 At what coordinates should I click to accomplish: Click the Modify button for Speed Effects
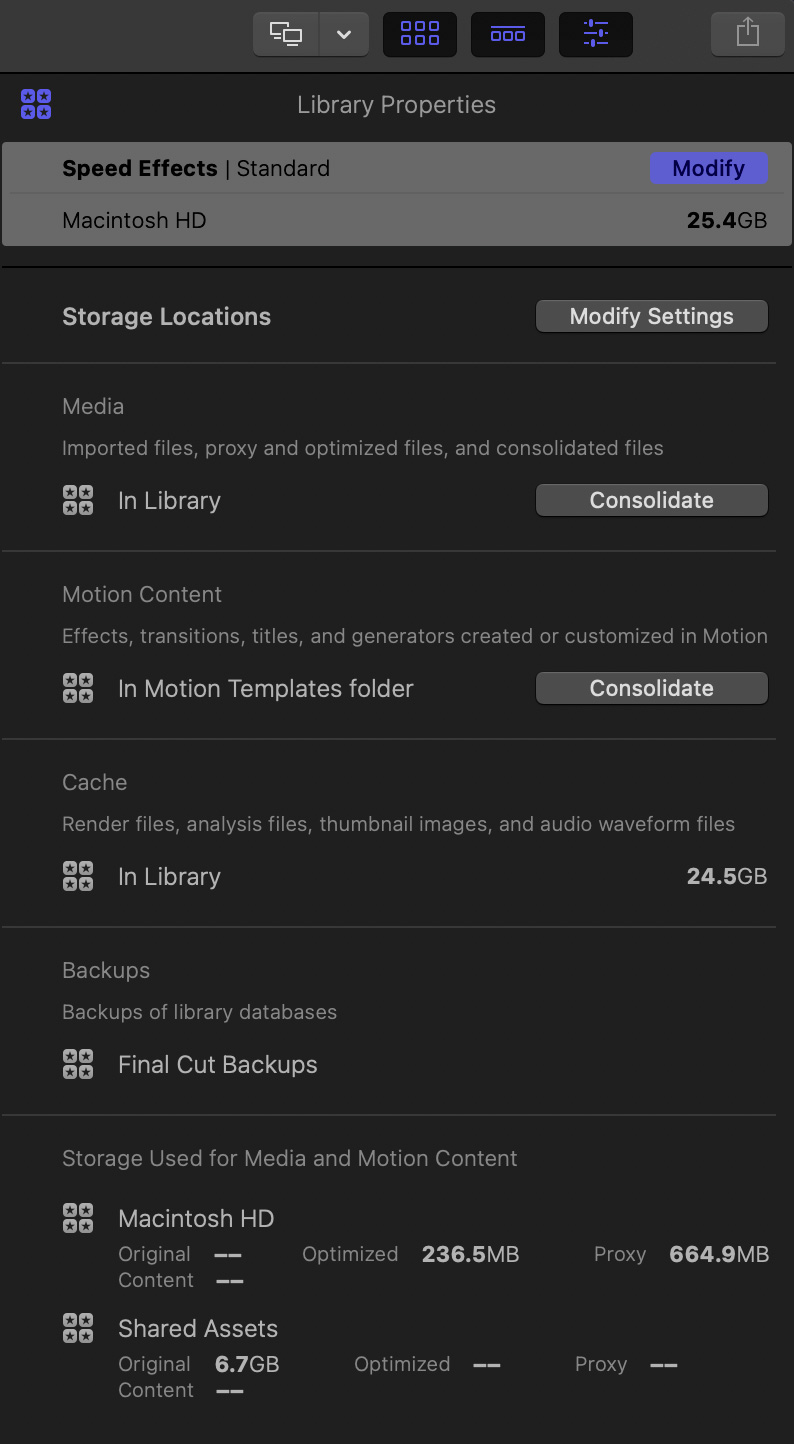[709, 168]
